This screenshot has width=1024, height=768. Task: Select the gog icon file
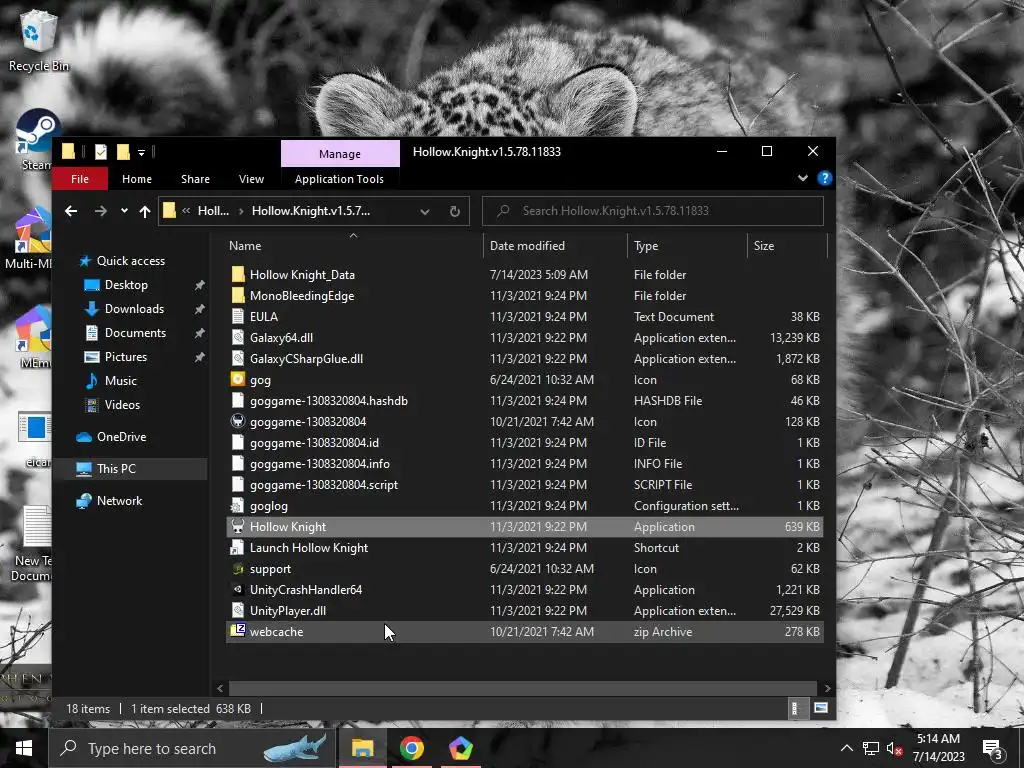[x=238, y=379]
